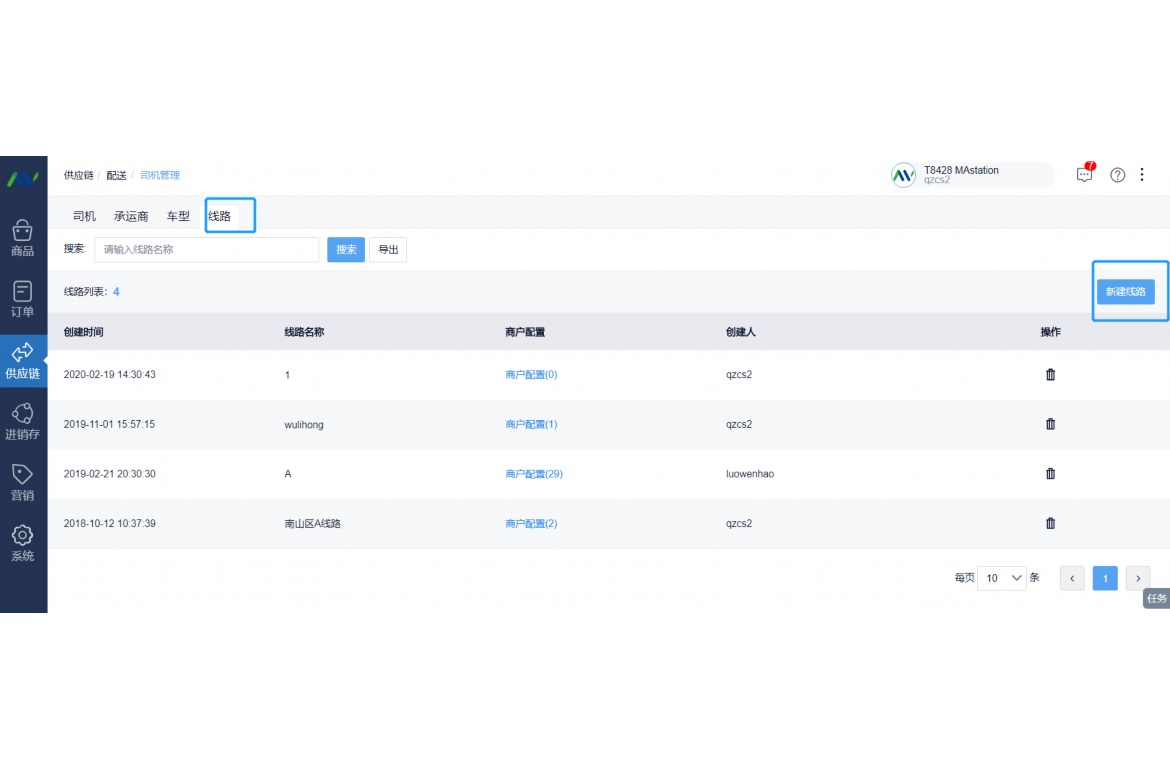Select the 车型 (Vehicle type) tab
The width and height of the screenshot is (1170, 769).
[x=178, y=216]
